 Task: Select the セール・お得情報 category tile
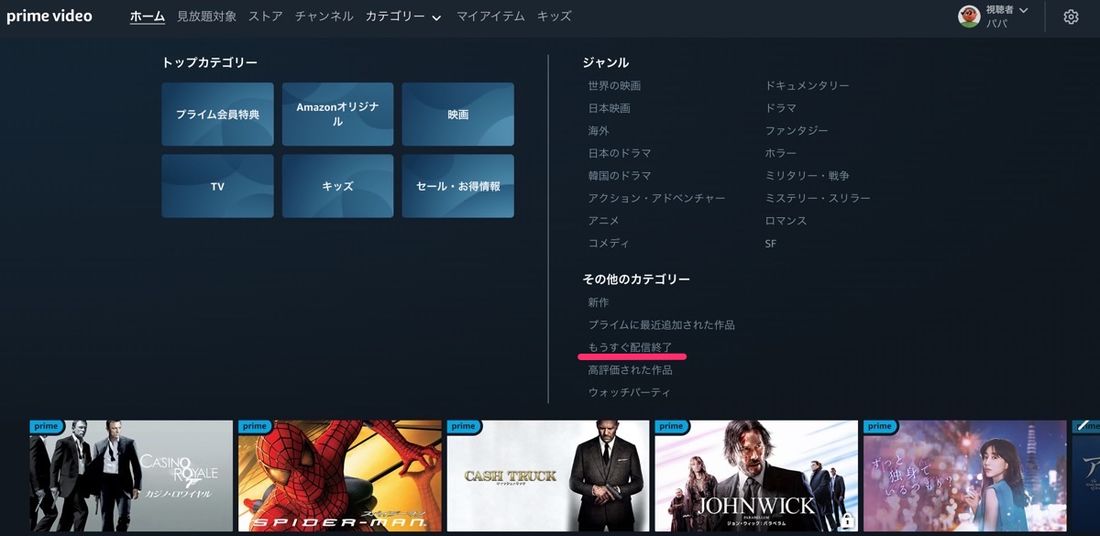pos(458,186)
